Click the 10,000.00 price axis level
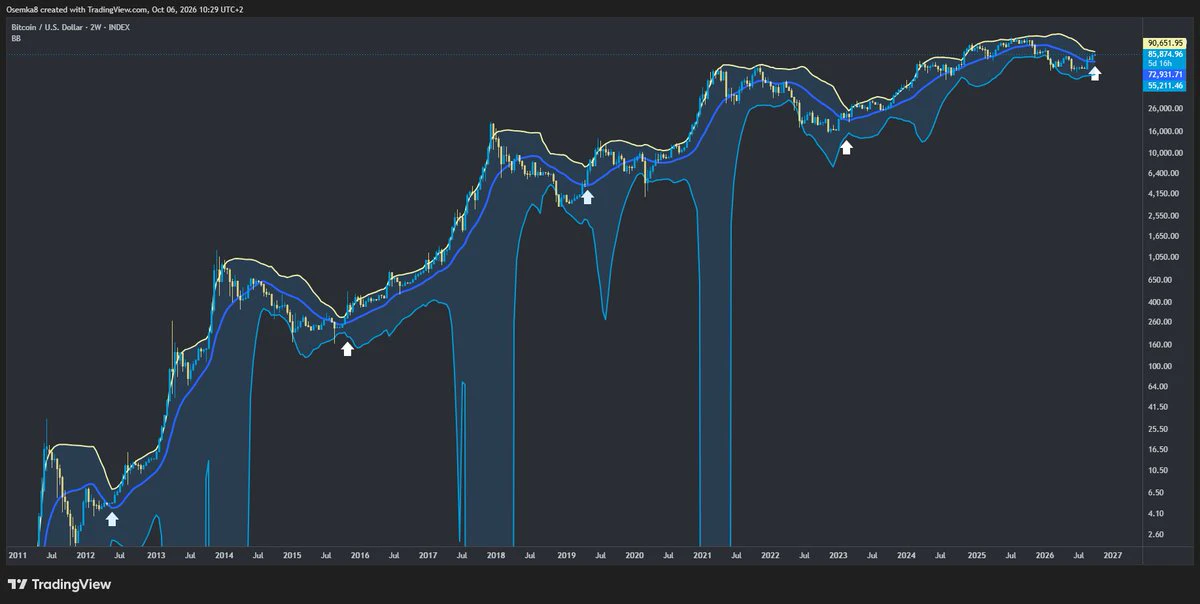The width and height of the screenshot is (1200, 604). tap(1167, 152)
